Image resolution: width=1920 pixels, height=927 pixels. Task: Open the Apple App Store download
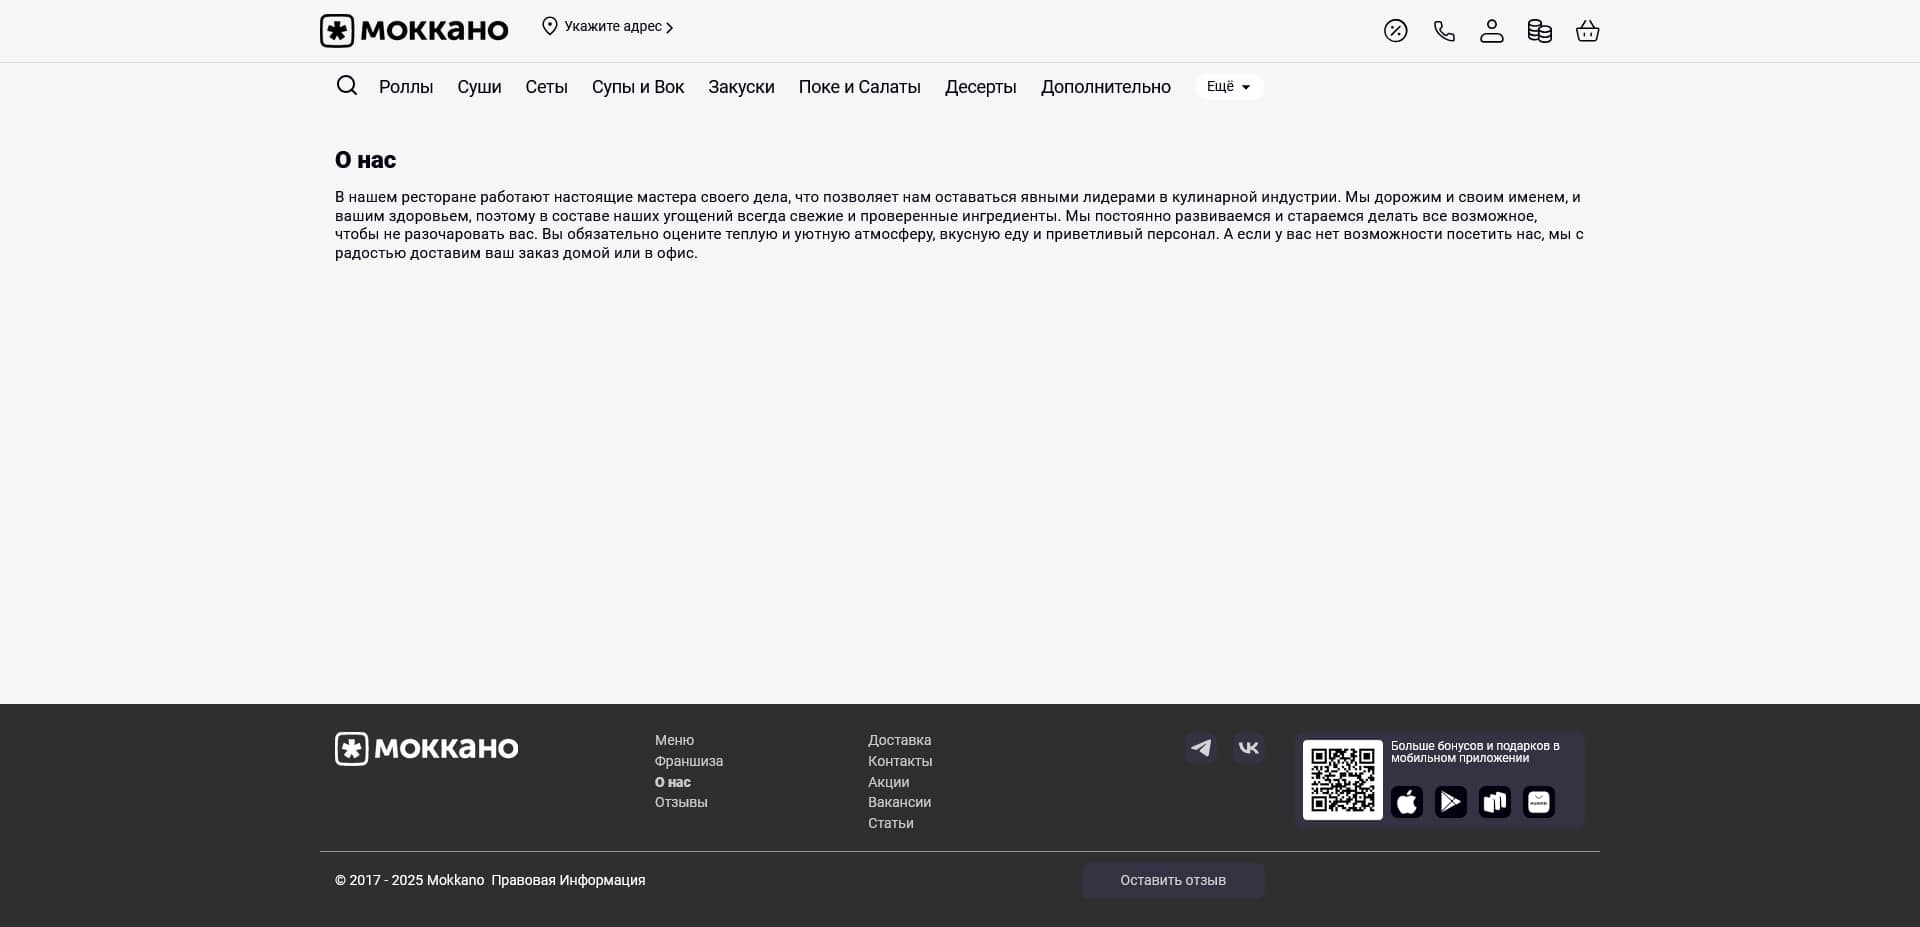click(1406, 802)
